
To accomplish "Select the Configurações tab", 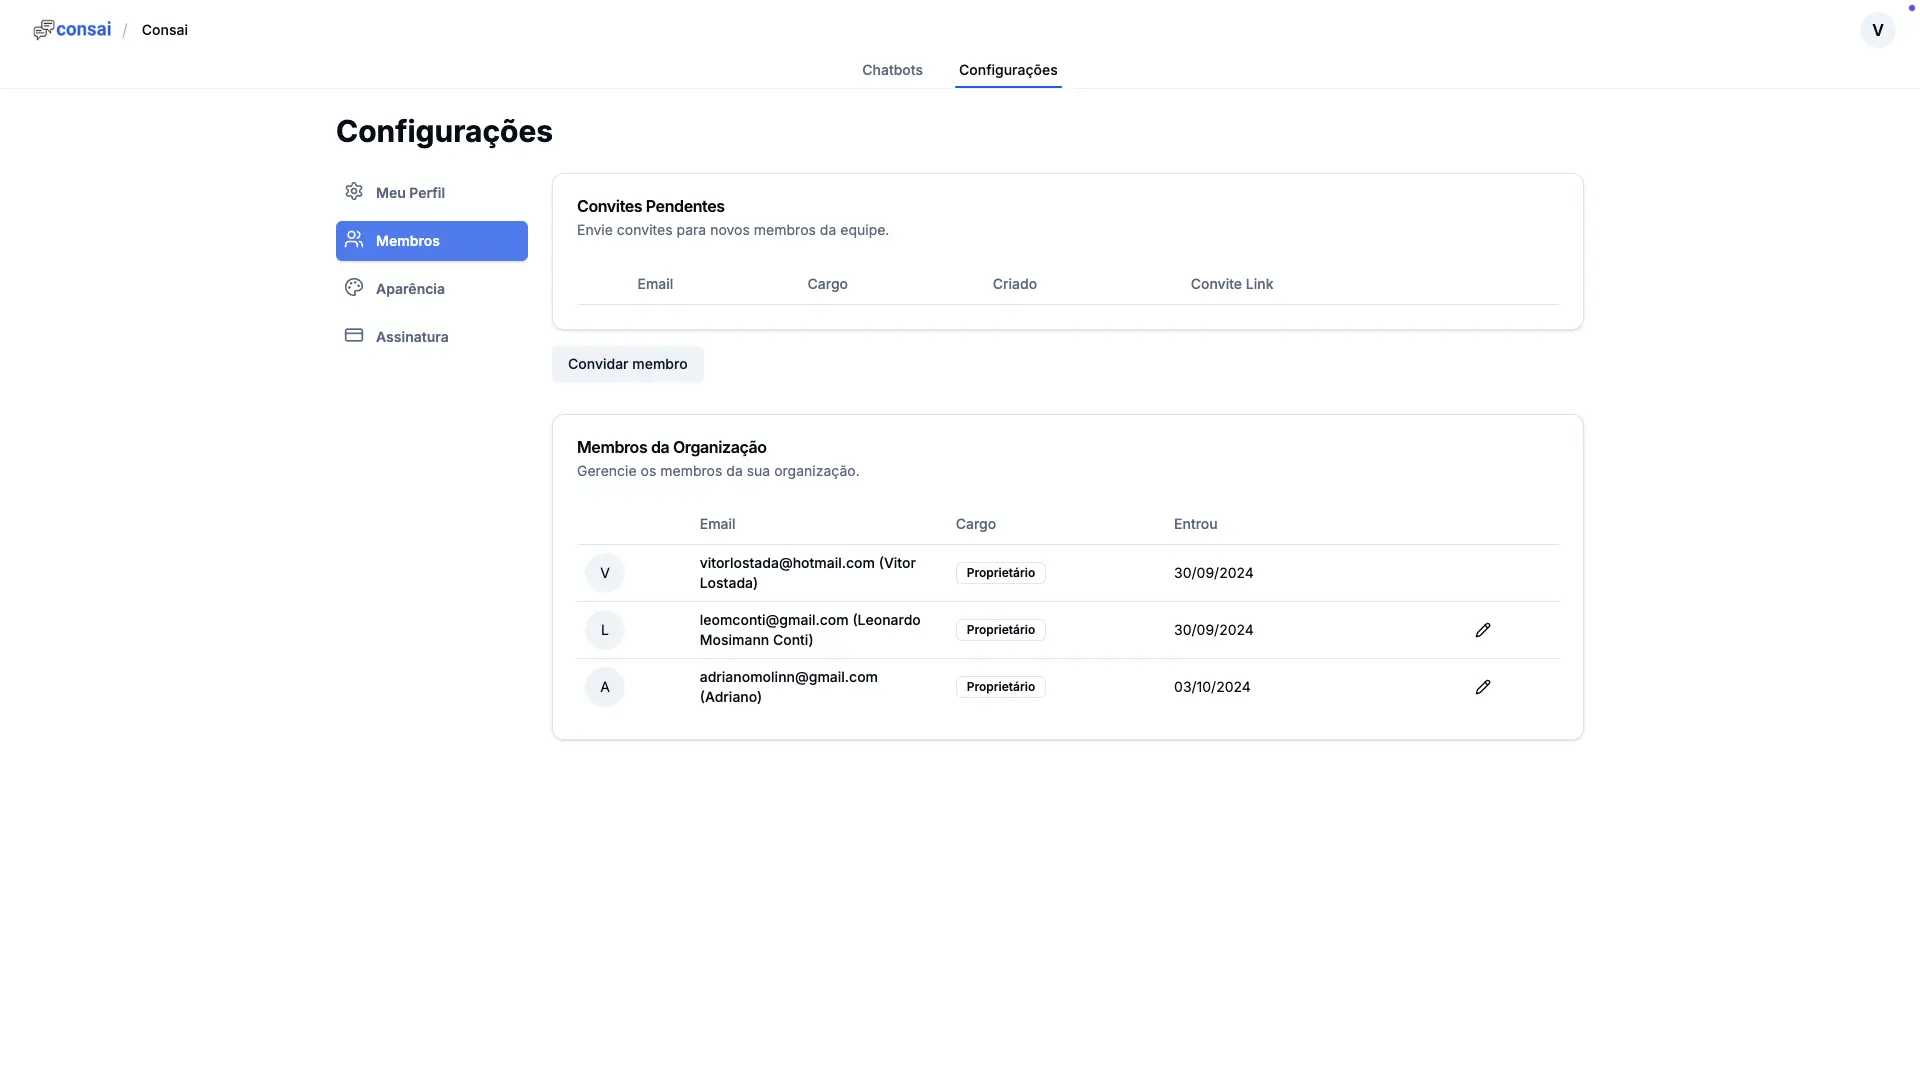I will (1007, 70).
